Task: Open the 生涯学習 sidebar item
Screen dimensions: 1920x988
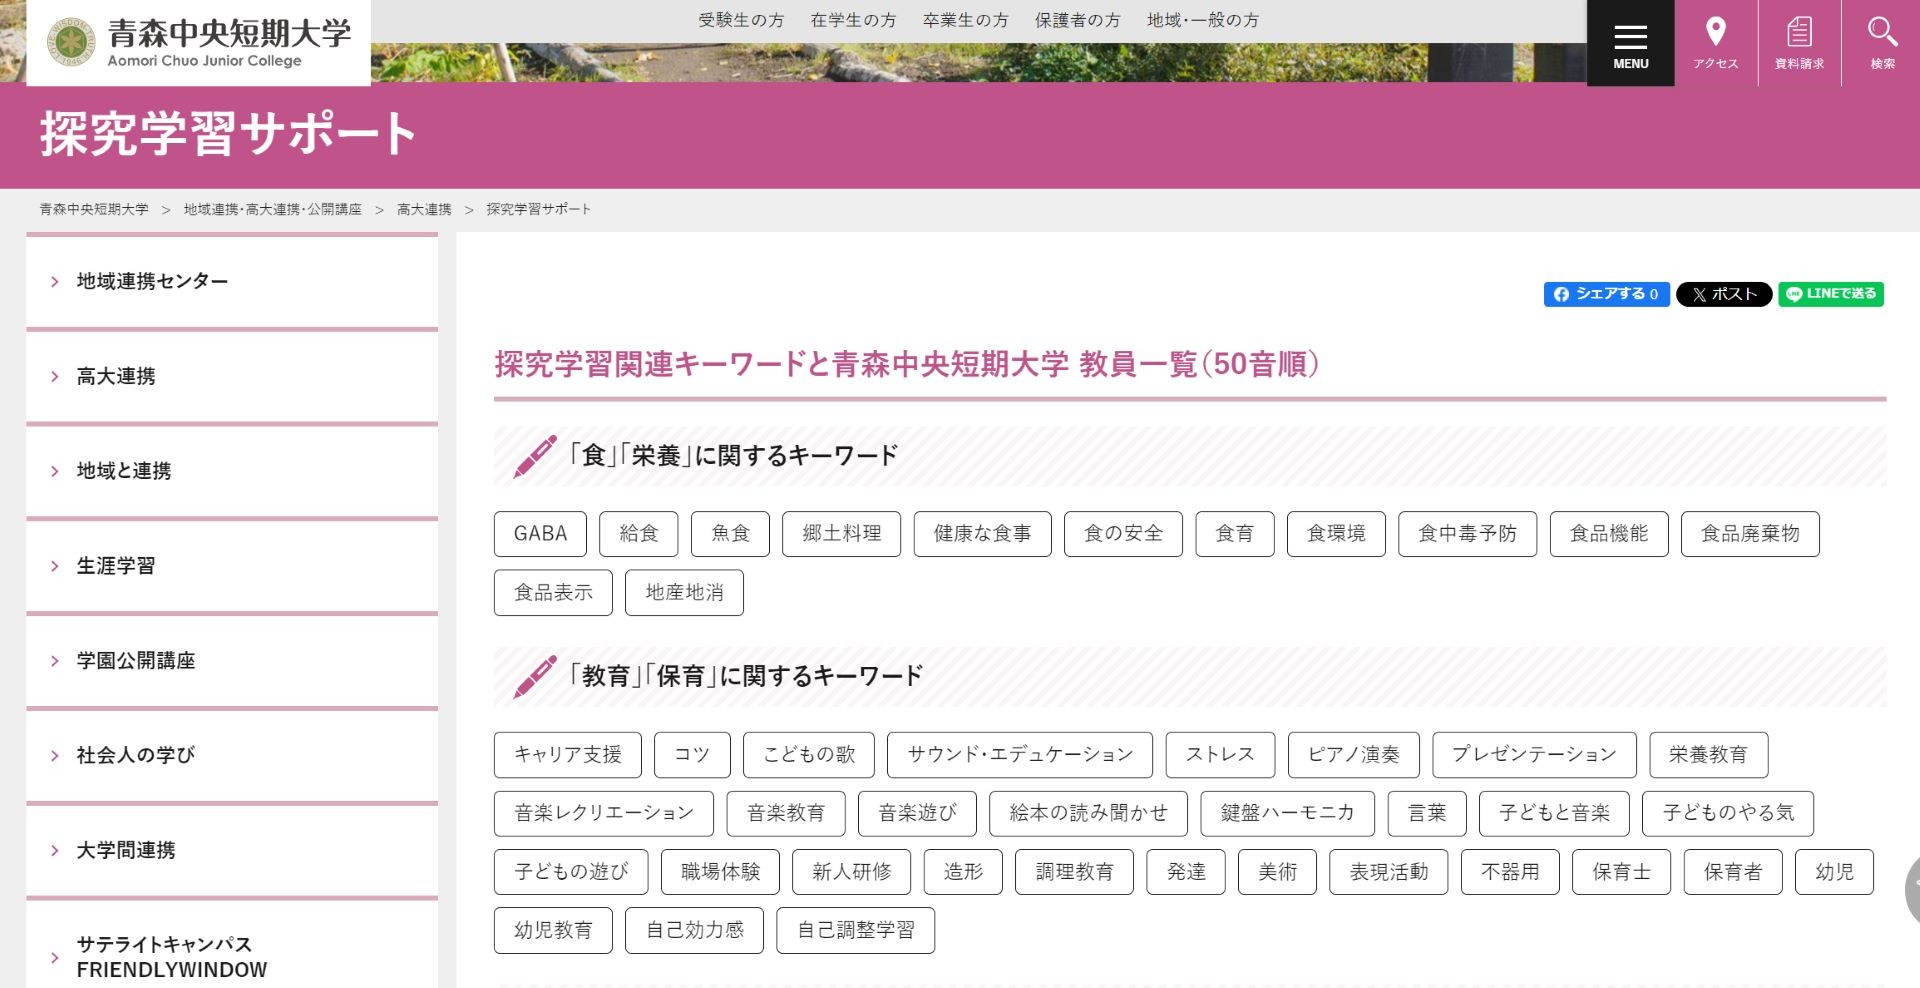Action: pos(232,565)
